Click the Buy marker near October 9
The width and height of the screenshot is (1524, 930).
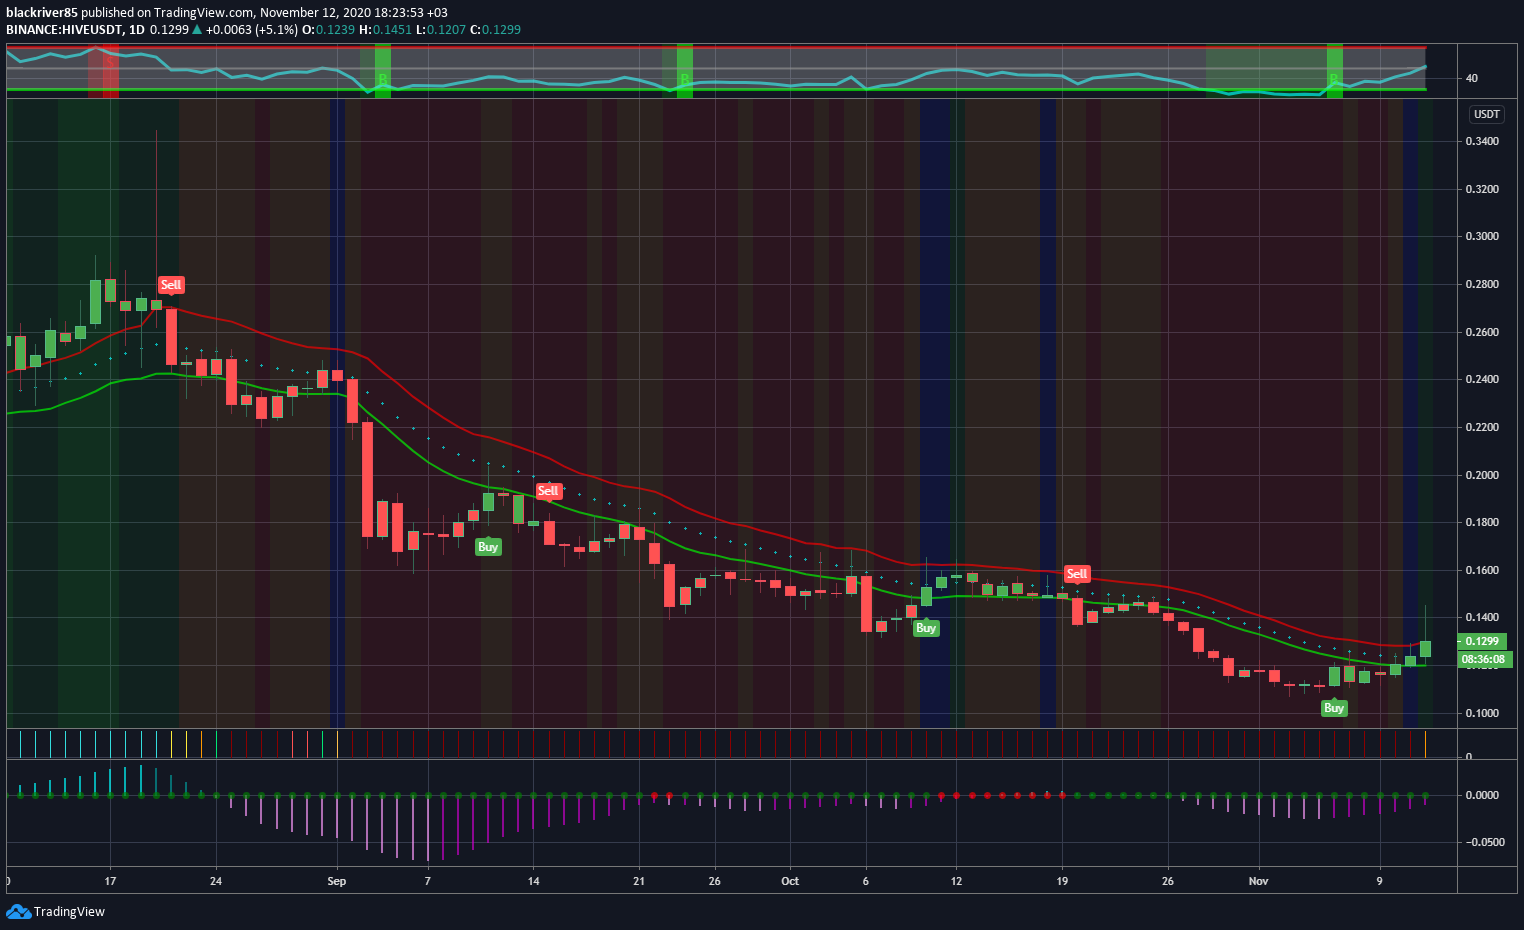click(x=926, y=628)
